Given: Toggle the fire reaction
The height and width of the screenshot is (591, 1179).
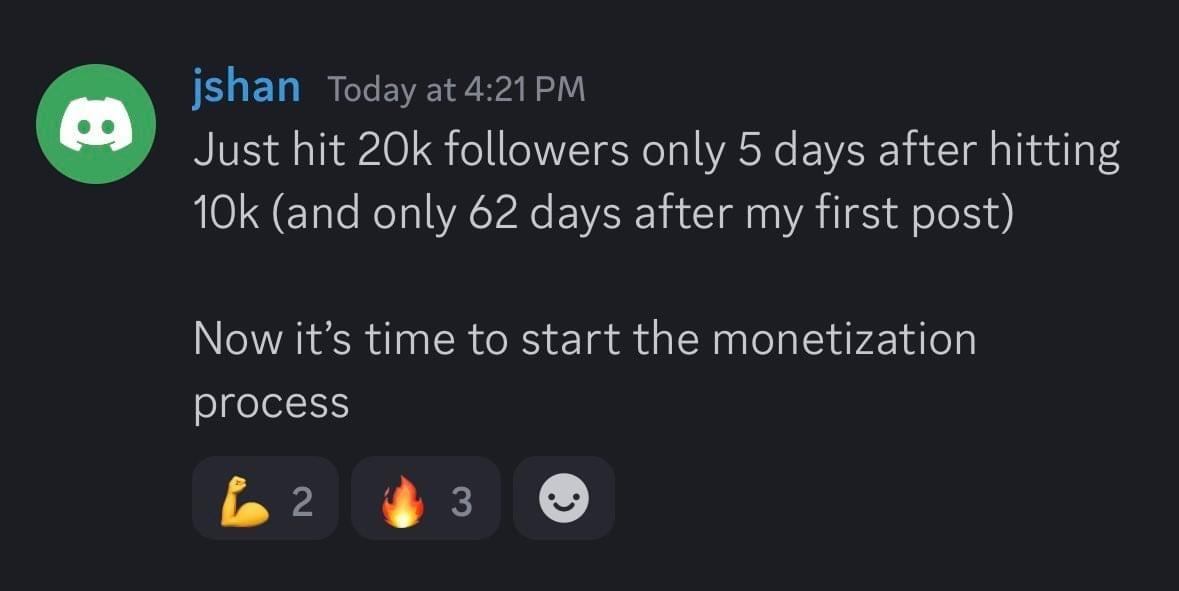Looking at the screenshot, I should click(x=425, y=498).
